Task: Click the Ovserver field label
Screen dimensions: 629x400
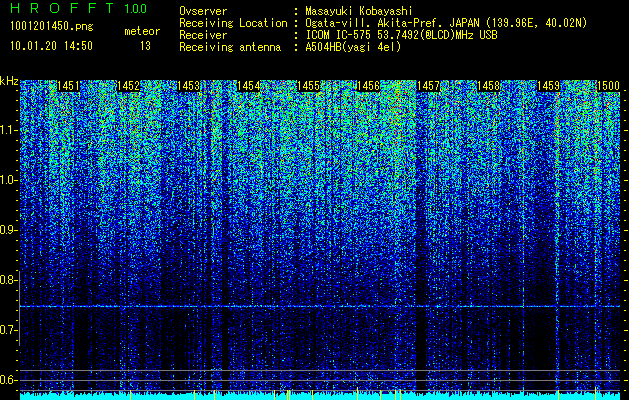Action: pyautogui.click(x=203, y=11)
